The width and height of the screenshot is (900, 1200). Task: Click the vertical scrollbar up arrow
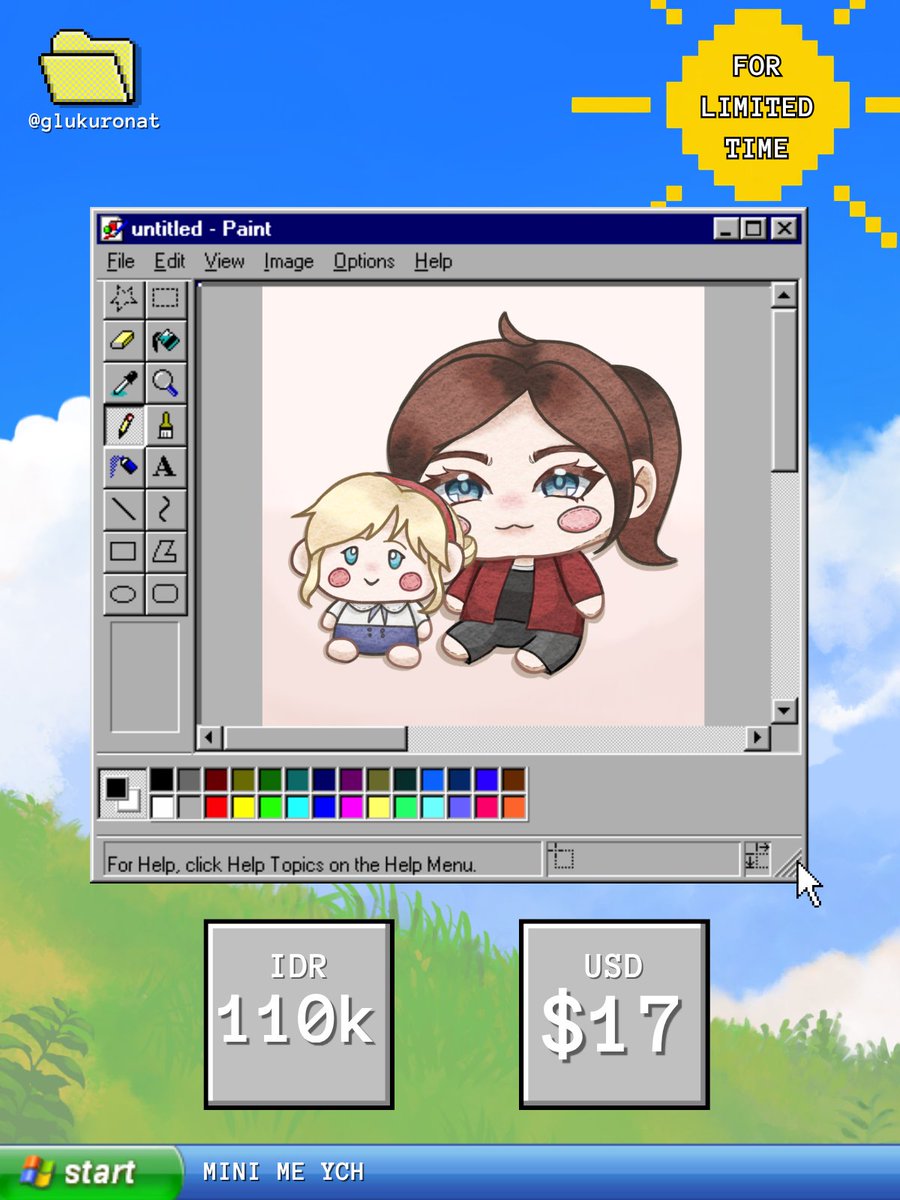(784, 296)
